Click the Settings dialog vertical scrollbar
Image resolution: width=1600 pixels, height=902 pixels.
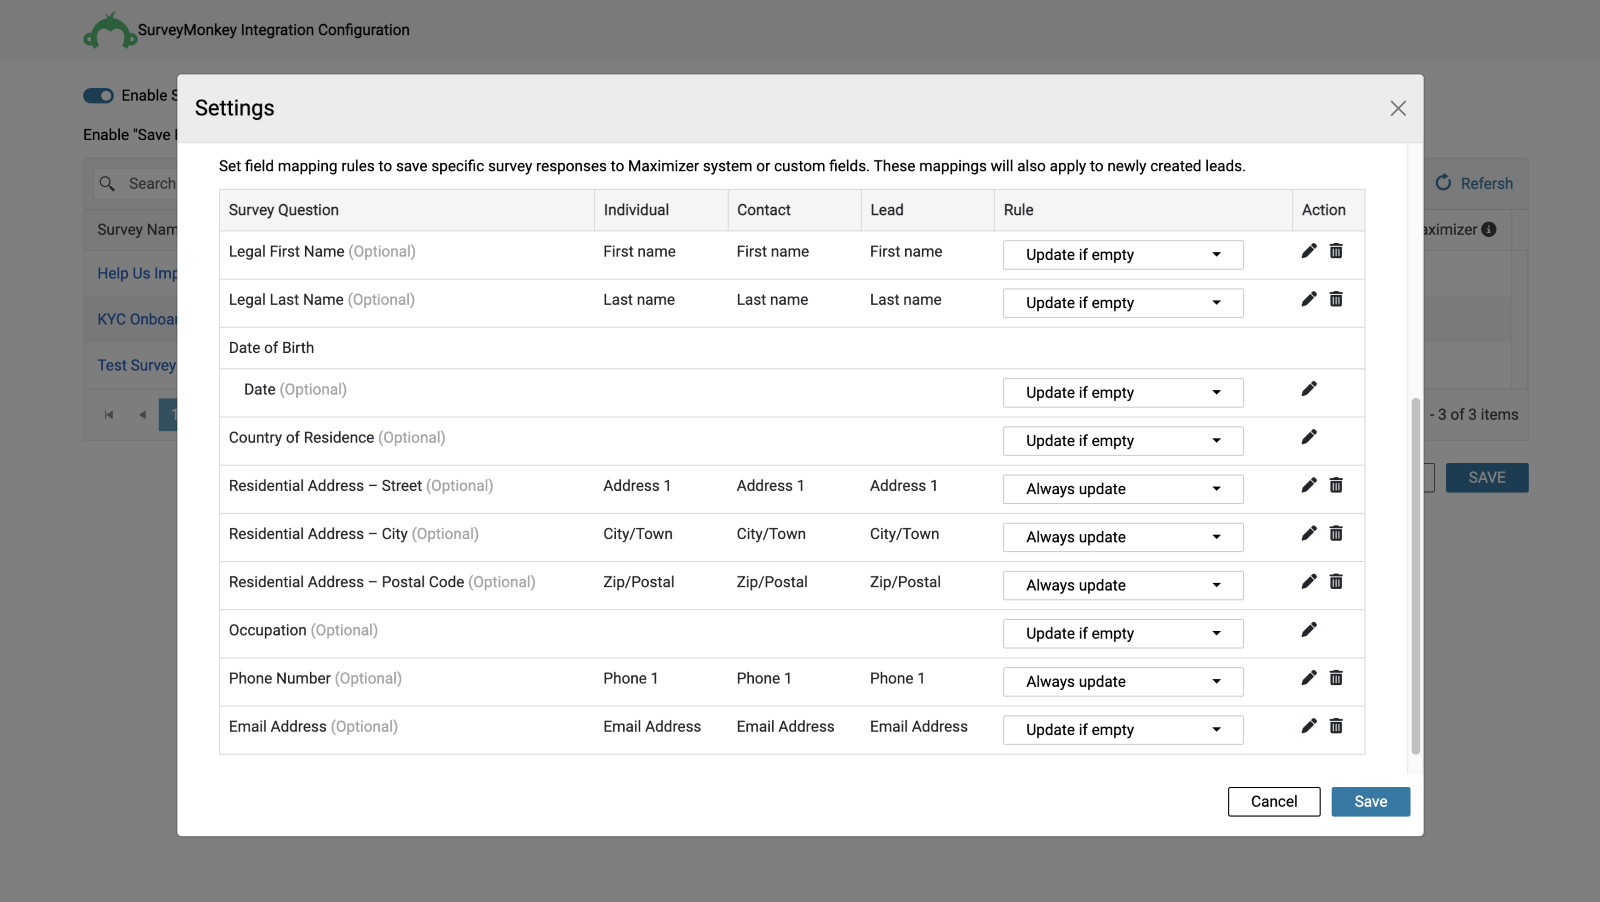pos(1415,576)
